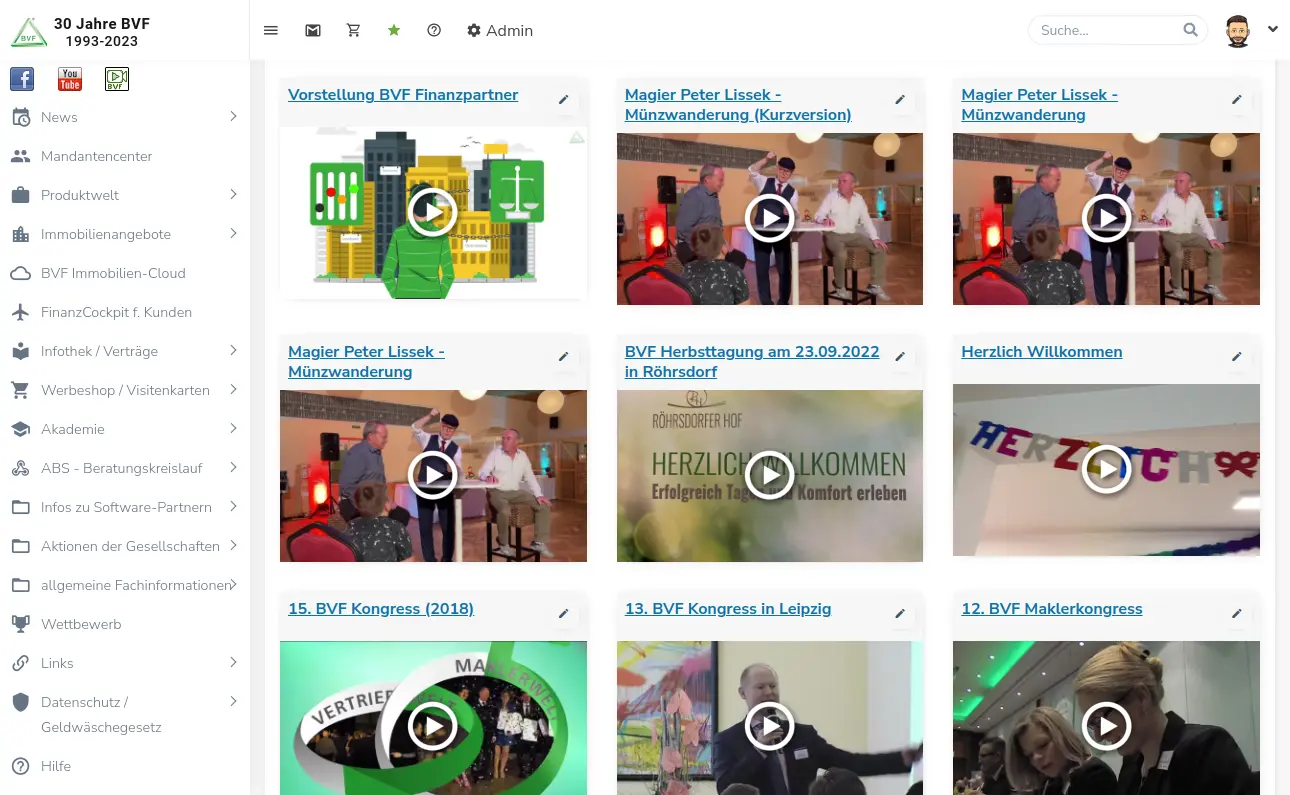
Task: Edit the Herzlich Willkommen video via pencil icon
Action: (x=1237, y=357)
